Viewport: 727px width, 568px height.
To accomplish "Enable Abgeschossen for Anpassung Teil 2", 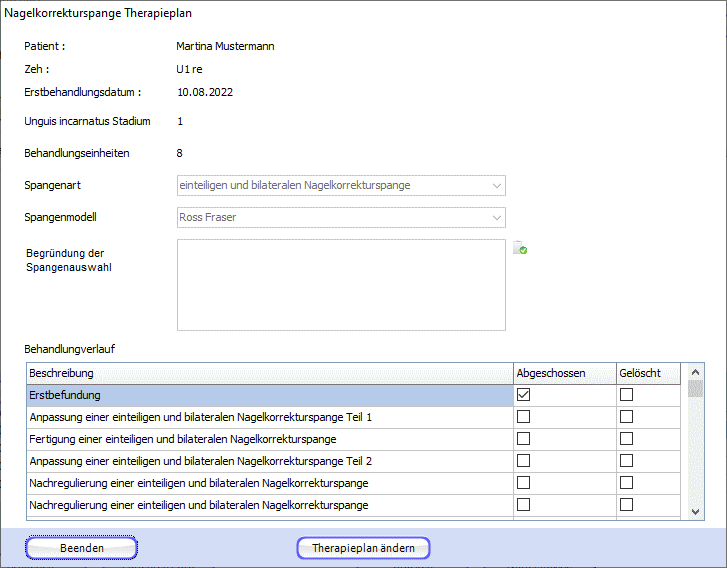I will point(523,461).
